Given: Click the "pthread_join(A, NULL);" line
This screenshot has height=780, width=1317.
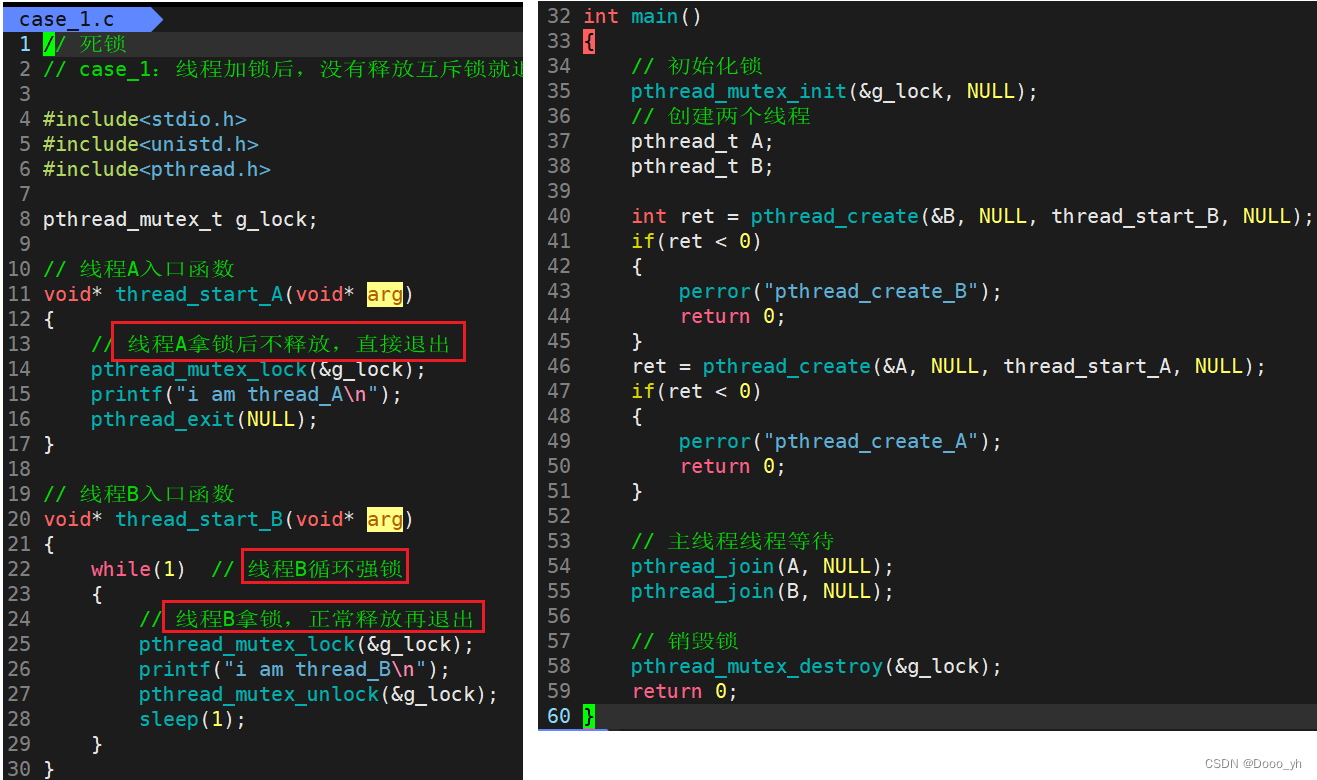Looking at the screenshot, I should pyautogui.click(x=762, y=566).
